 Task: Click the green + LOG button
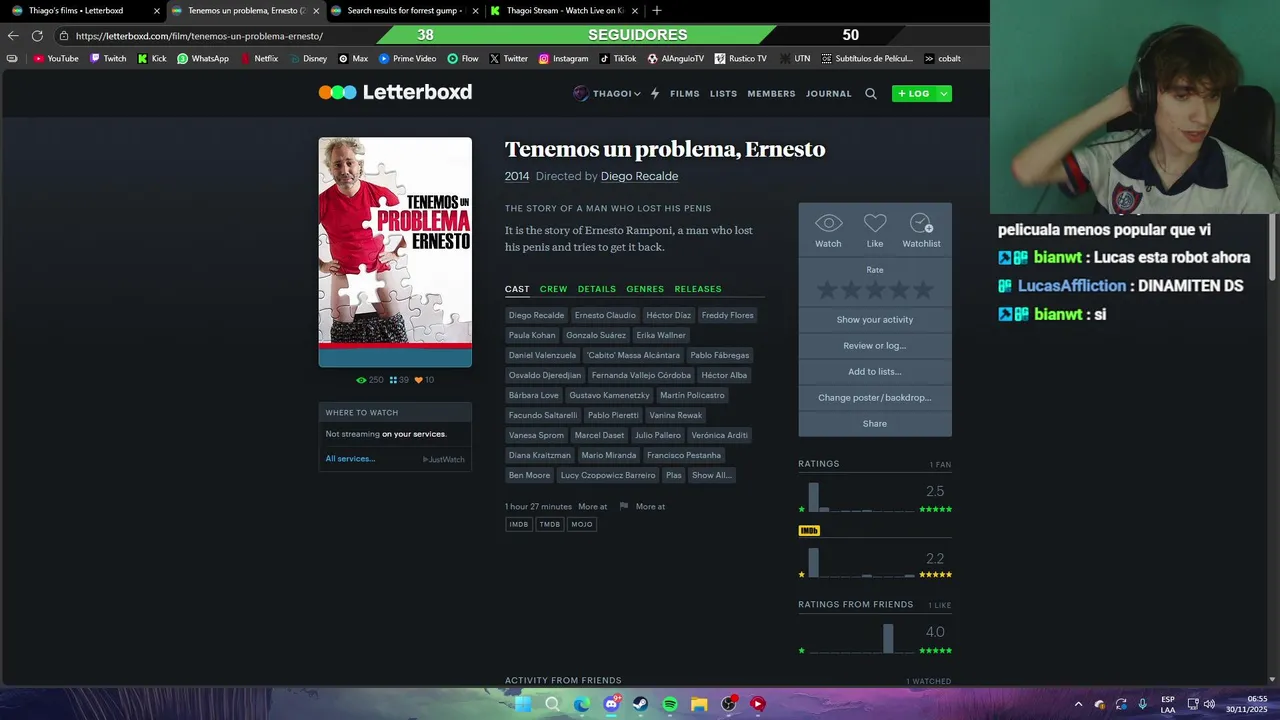coord(914,93)
